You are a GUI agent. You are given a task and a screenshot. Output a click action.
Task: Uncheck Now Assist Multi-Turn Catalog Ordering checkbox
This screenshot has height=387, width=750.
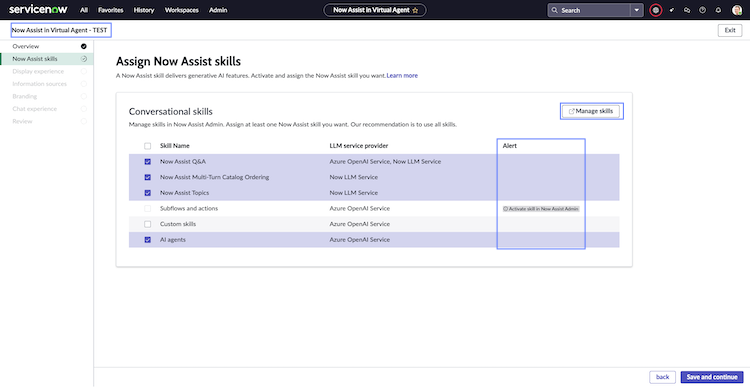click(147, 177)
